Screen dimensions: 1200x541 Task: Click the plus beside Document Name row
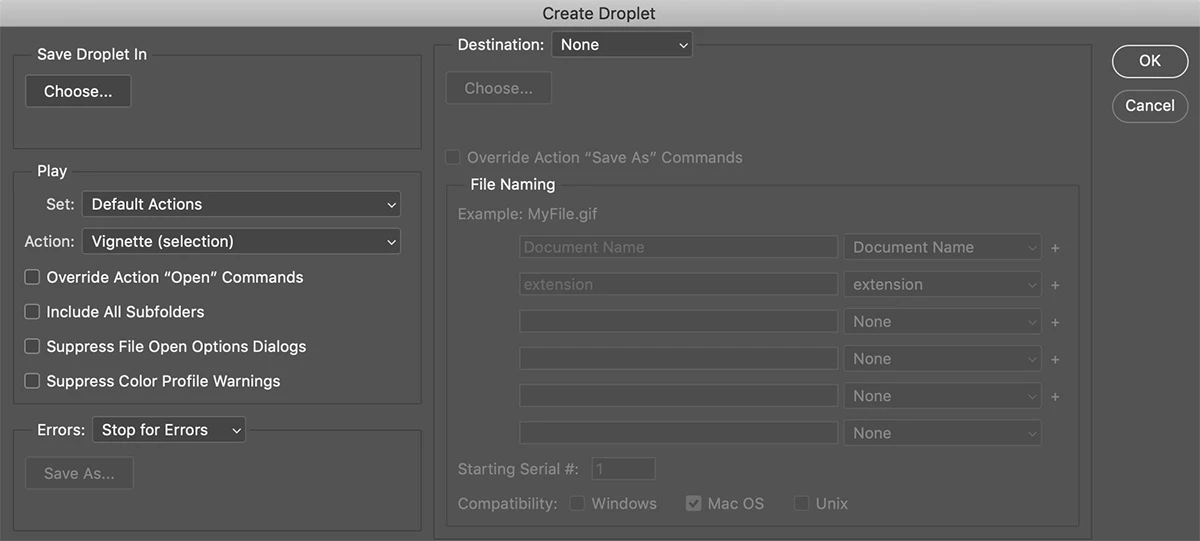click(1055, 248)
